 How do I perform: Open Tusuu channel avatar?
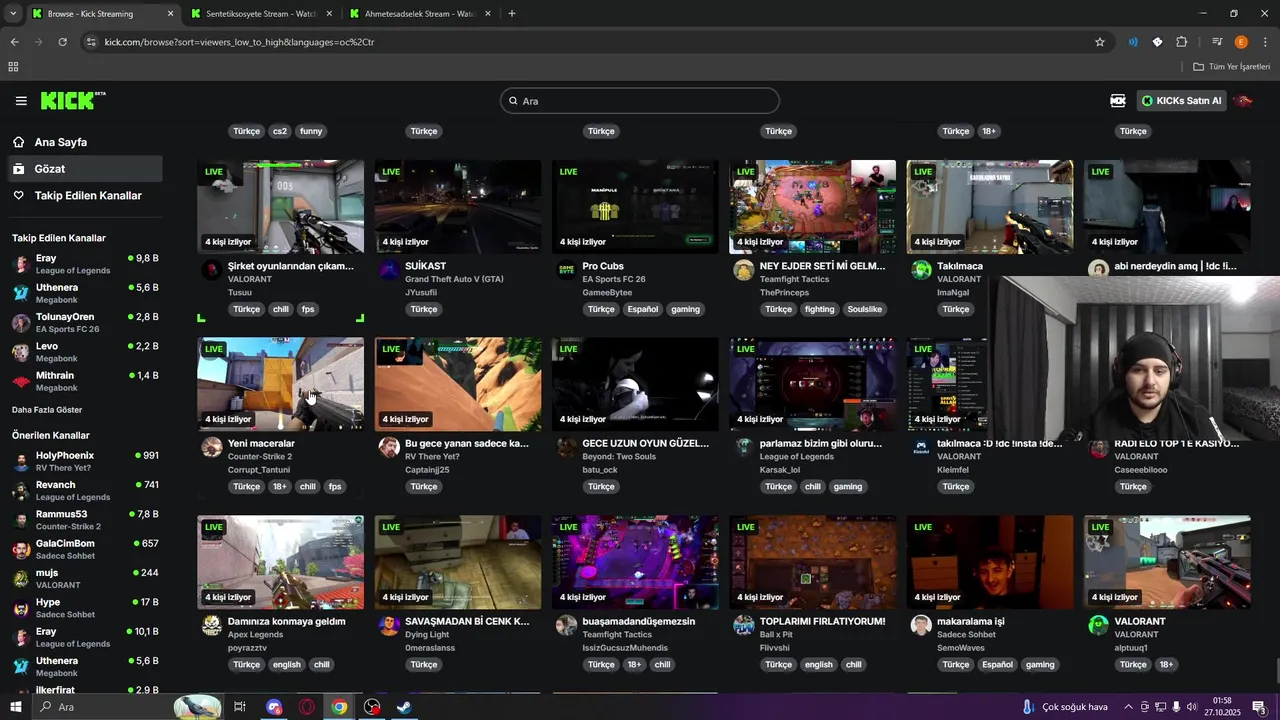click(x=211, y=270)
